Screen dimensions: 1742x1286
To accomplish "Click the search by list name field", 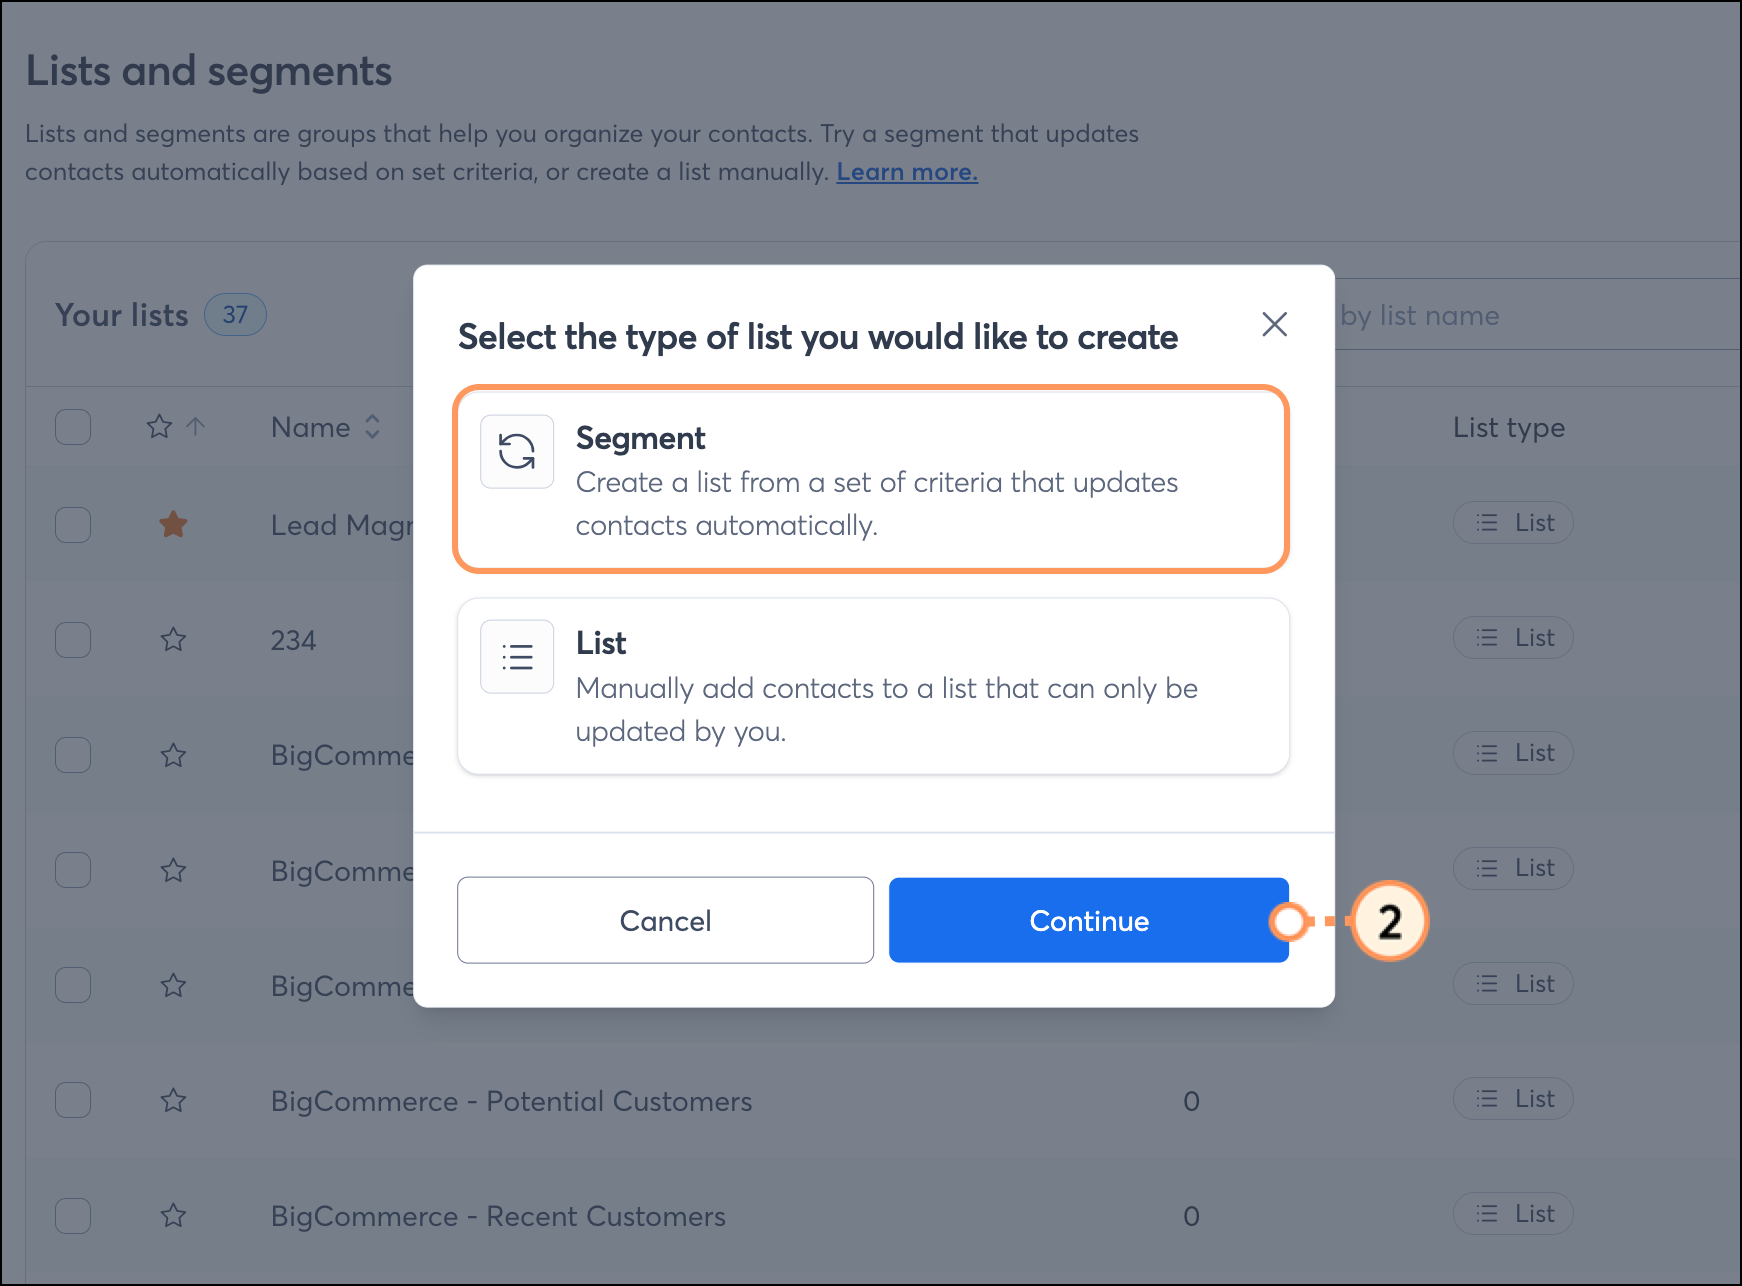I will tap(1530, 316).
